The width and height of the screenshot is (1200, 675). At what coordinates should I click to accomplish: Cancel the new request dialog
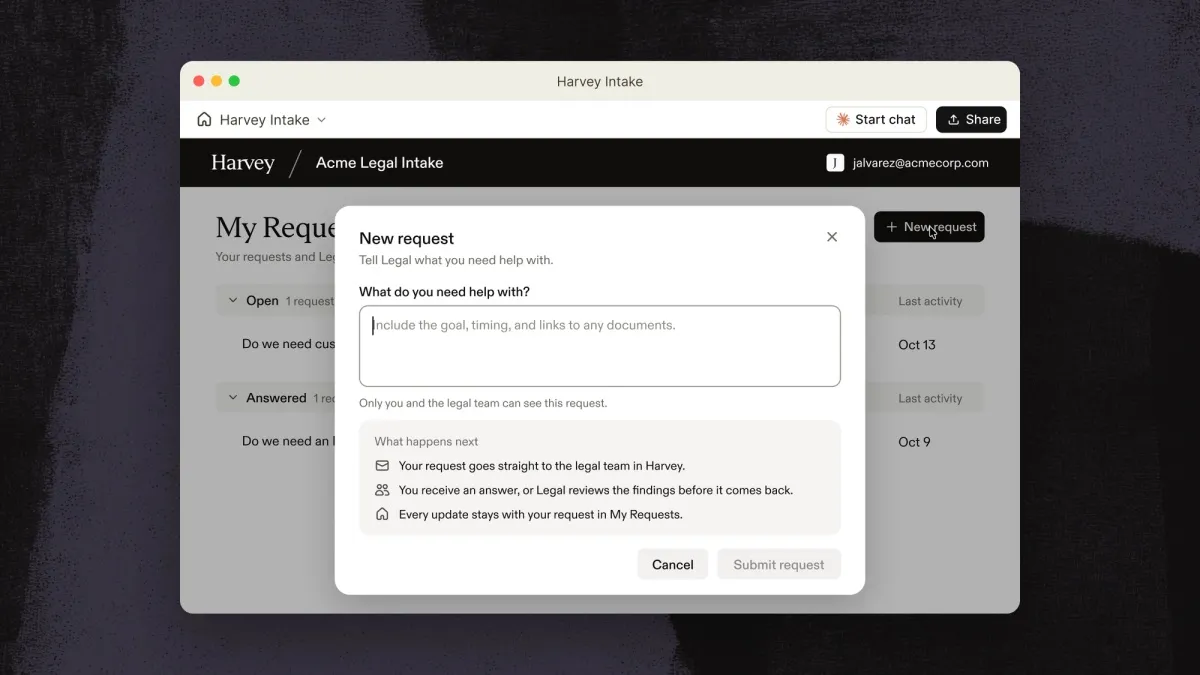[x=673, y=565]
